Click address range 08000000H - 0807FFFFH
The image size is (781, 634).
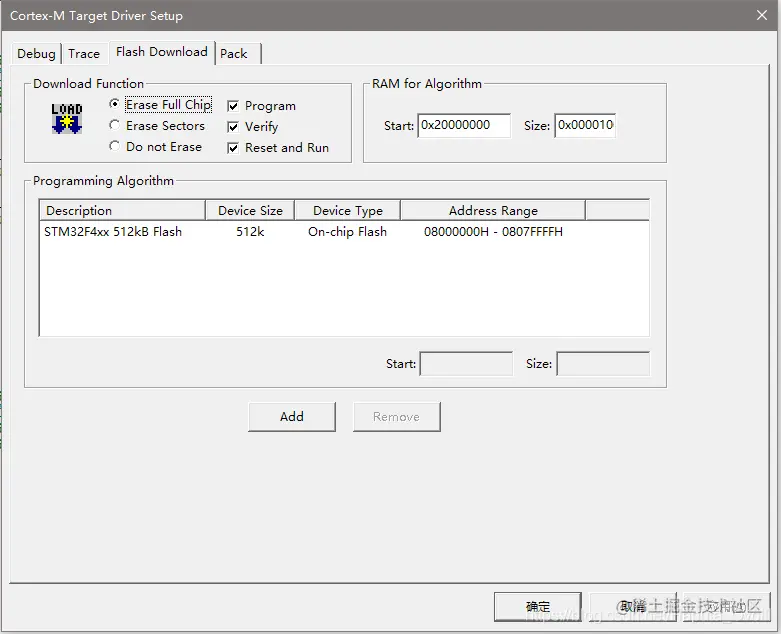point(493,232)
